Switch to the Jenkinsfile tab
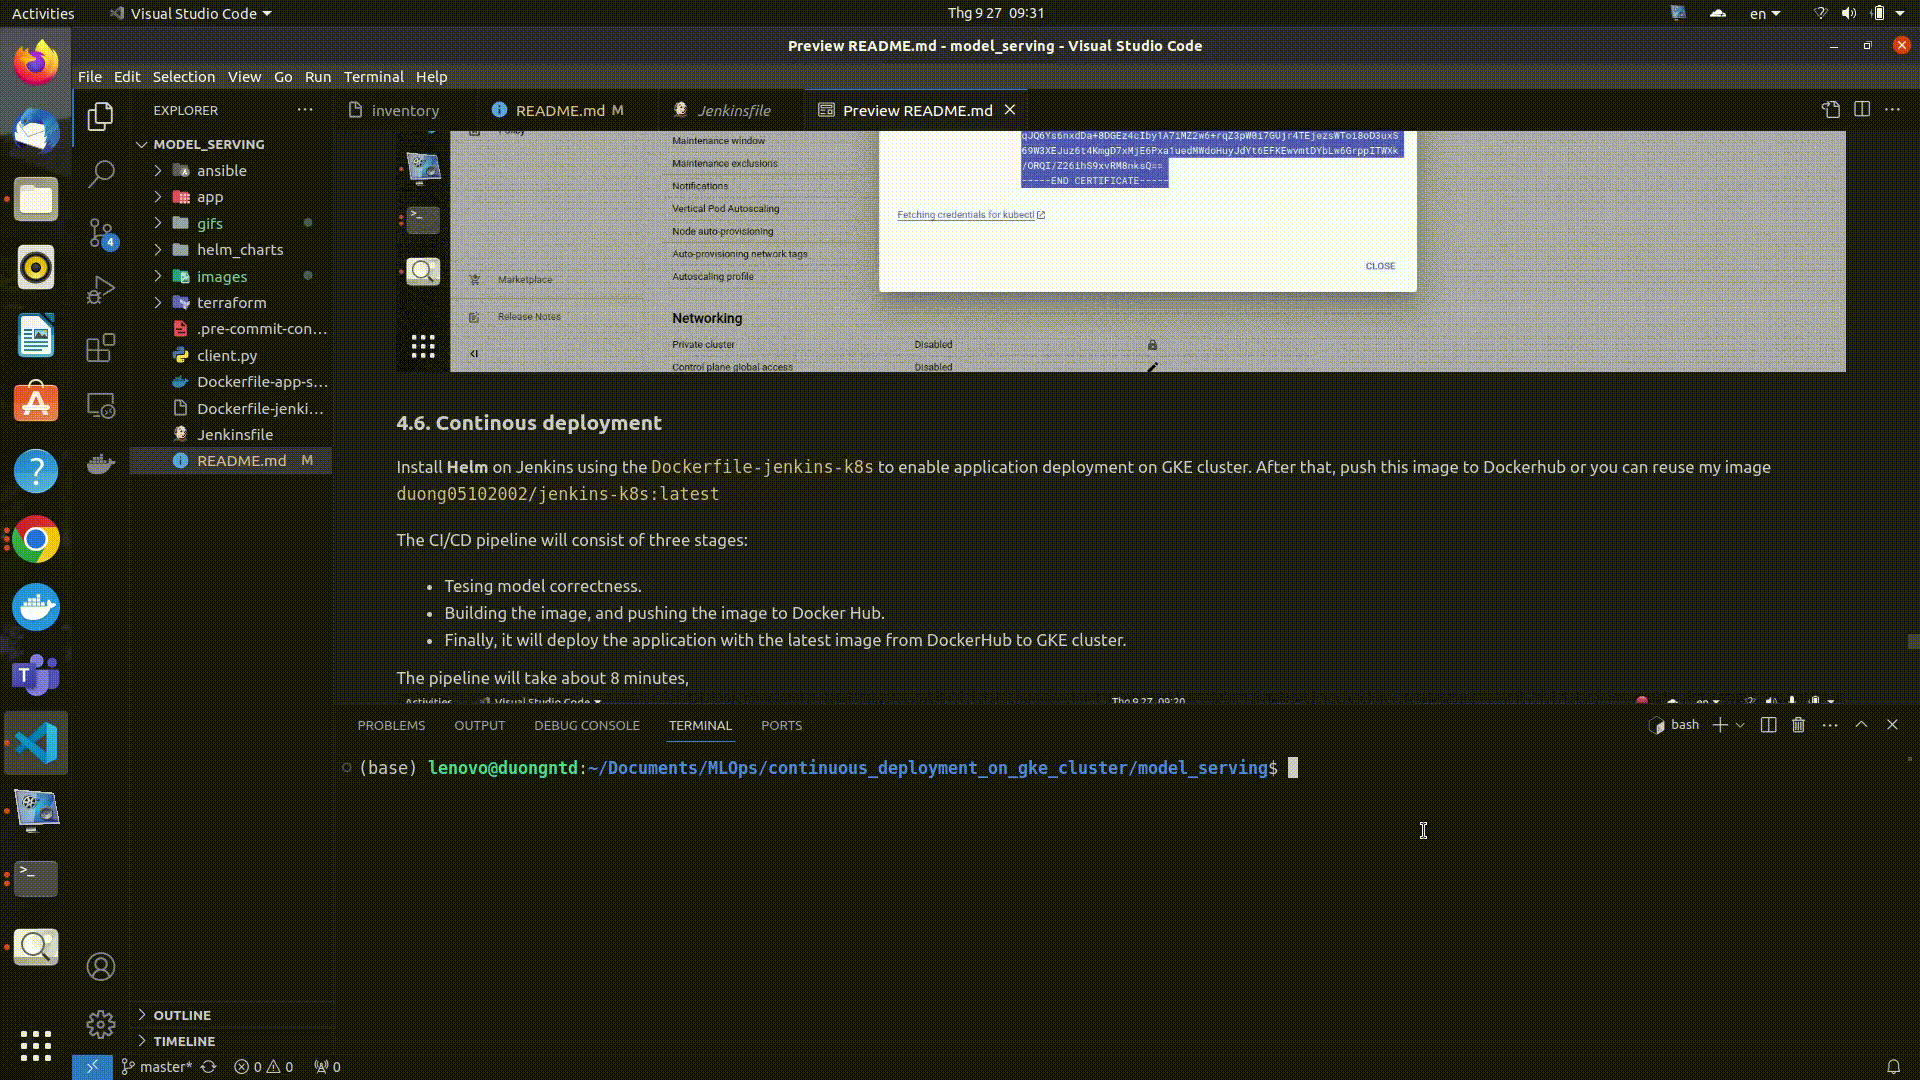This screenshot has height=1080, width=1920. pyautogui.click(x=733, y=110)
